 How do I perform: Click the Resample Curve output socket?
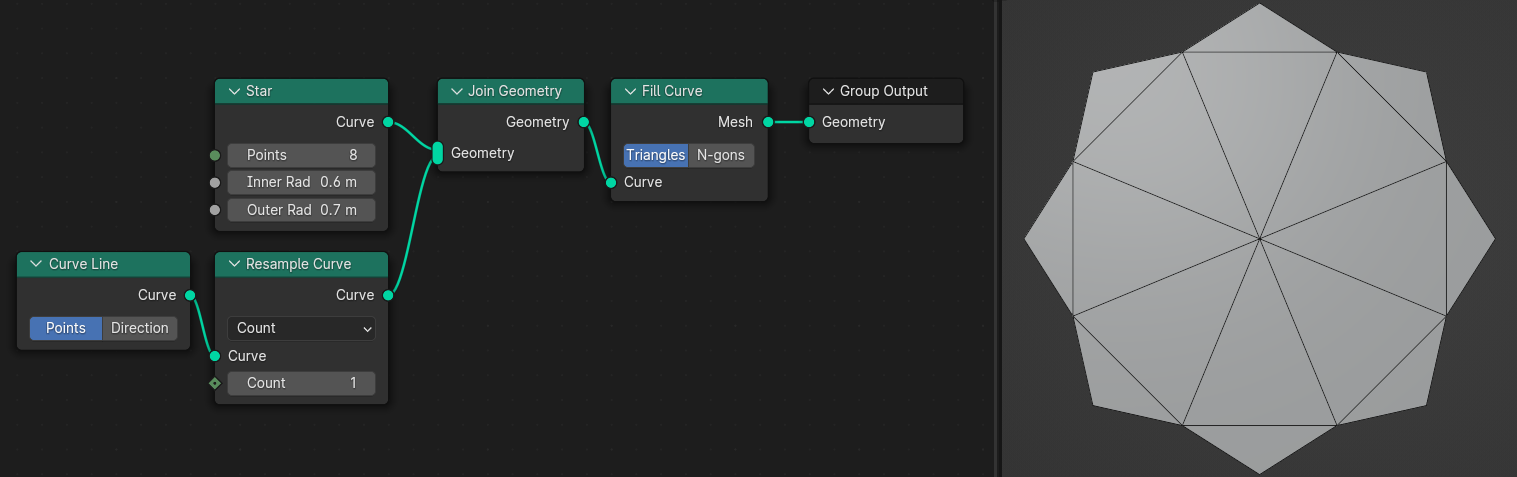(x=388, y=295)
